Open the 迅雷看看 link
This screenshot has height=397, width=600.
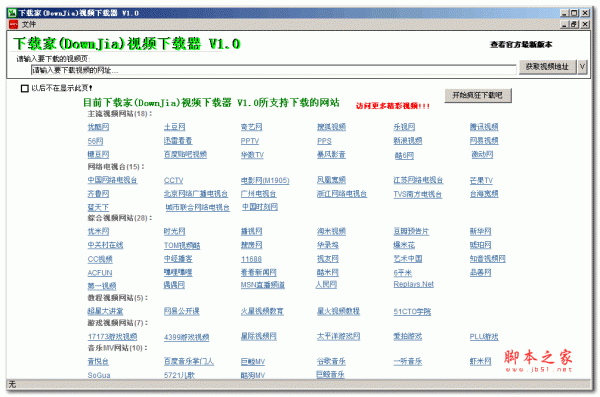pos(178,141)
